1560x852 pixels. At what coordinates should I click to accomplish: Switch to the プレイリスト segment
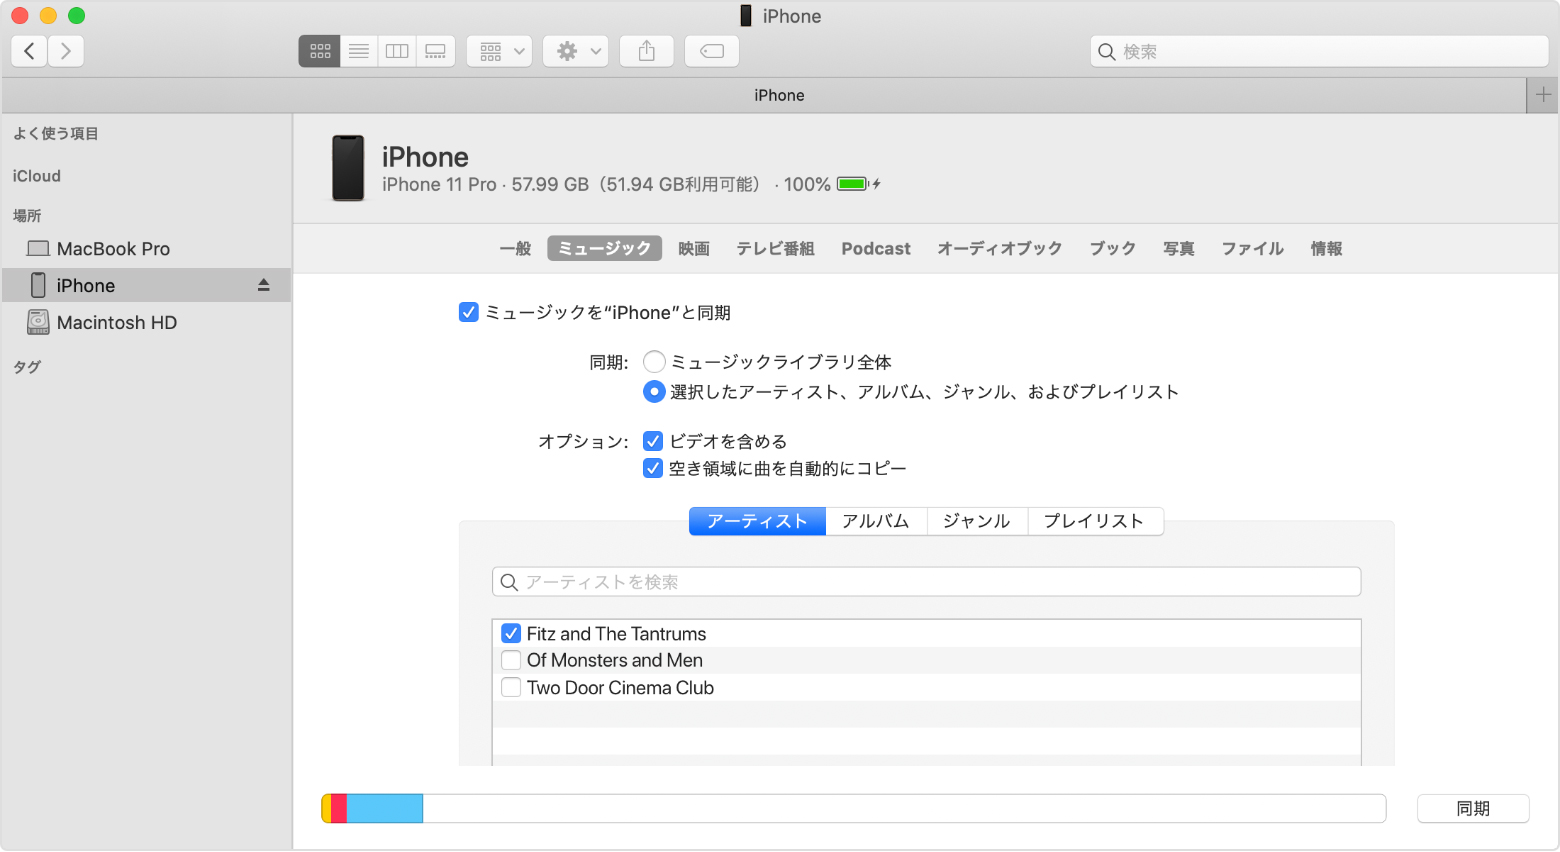(x=1095, y=521)
